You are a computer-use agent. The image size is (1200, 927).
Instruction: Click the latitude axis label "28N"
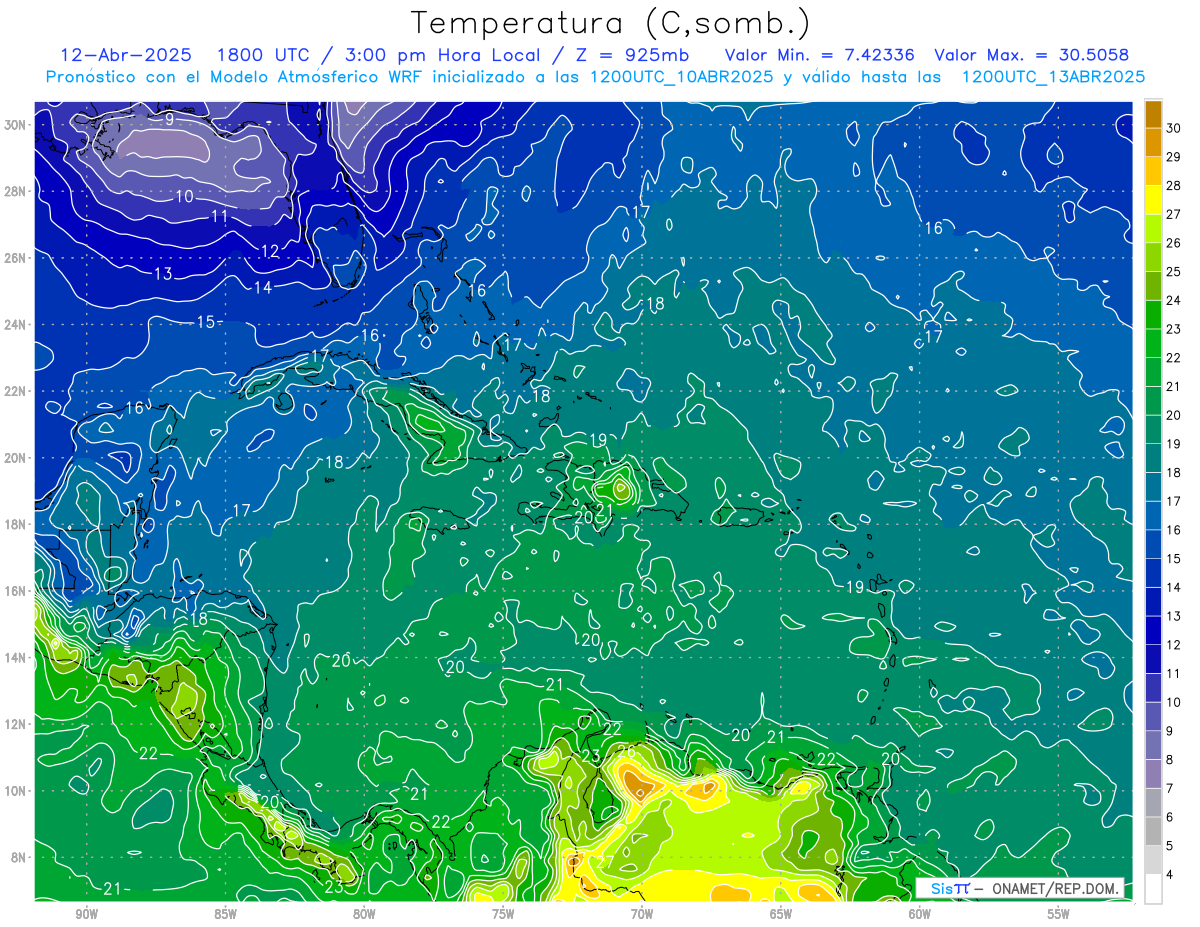click(17, 191)
